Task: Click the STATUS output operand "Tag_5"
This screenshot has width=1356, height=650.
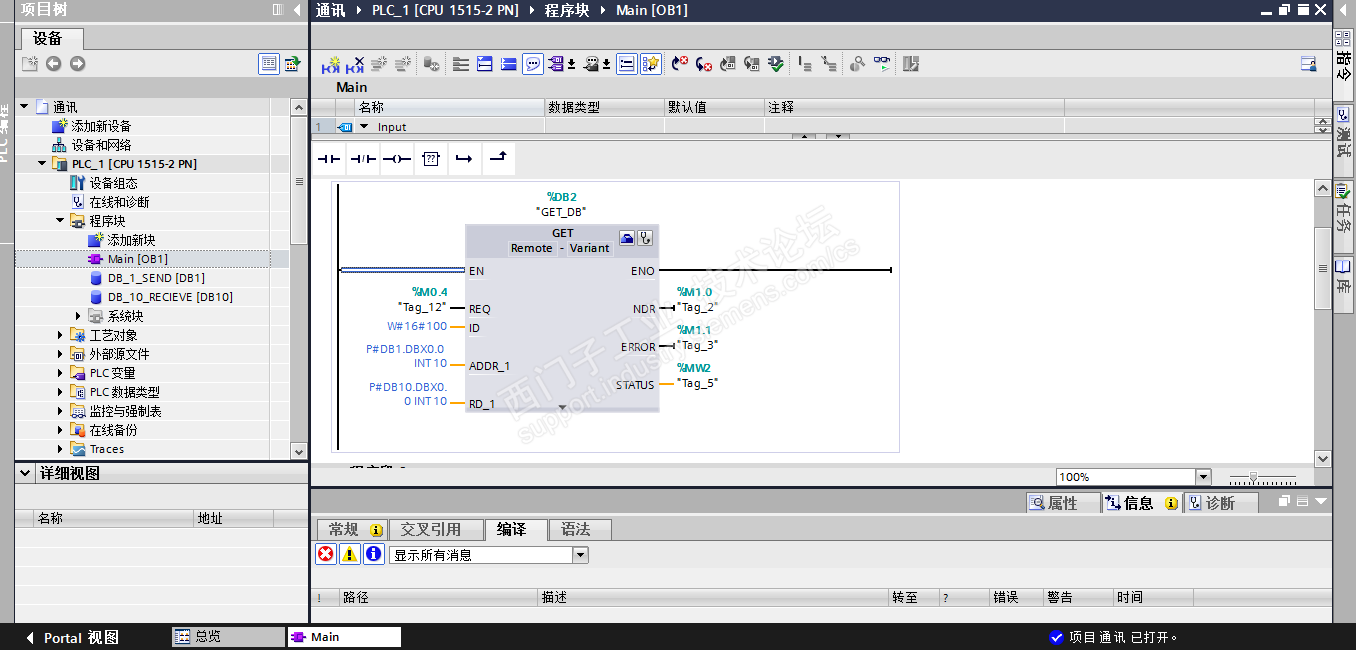Action: [x=697, y=383]
